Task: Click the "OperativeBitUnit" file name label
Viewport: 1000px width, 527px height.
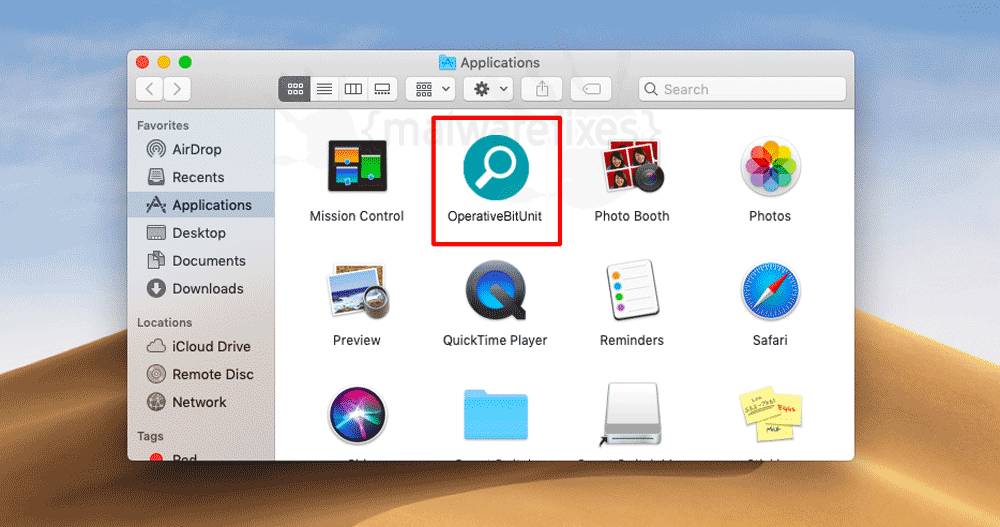Action: point(495,216)
